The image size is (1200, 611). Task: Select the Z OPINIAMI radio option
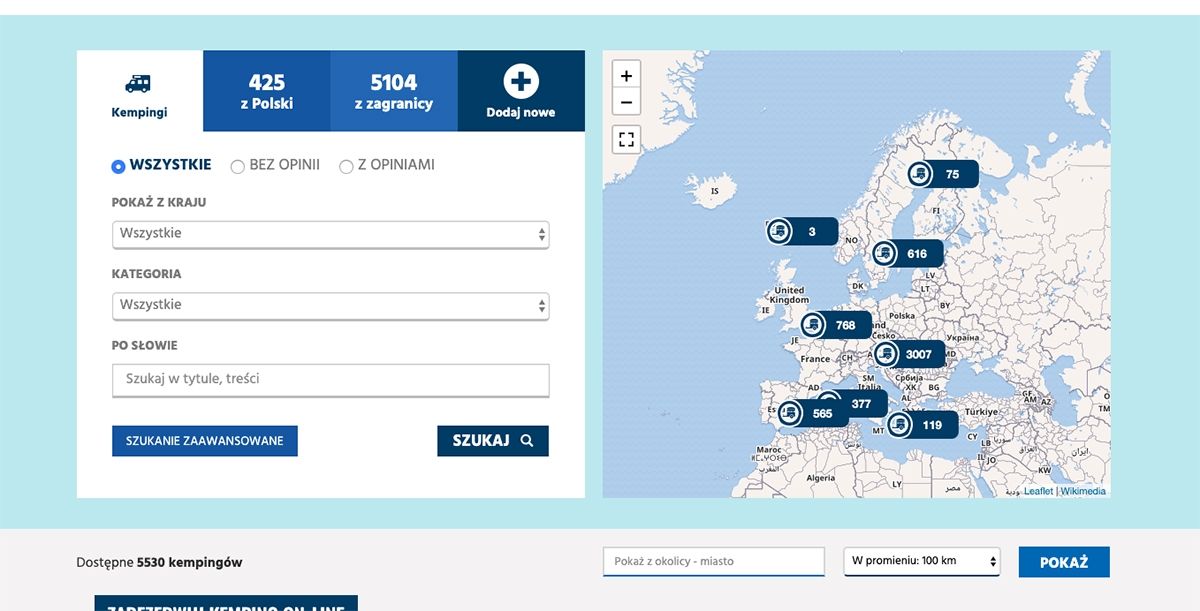pos(346,166)
